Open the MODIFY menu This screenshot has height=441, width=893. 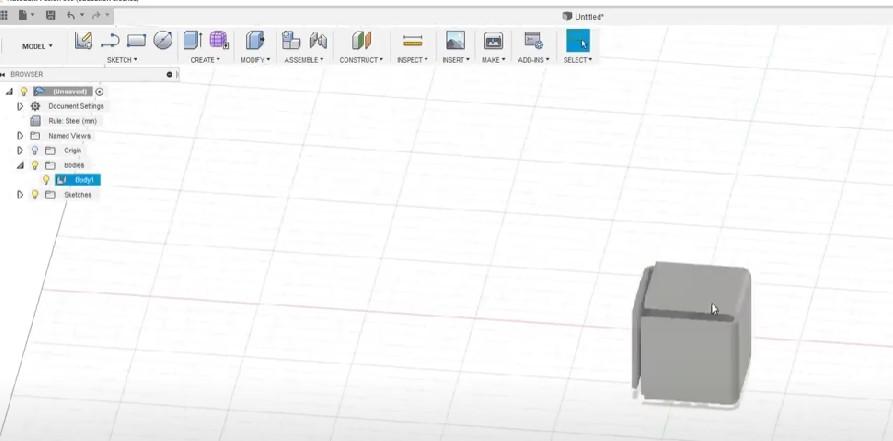(x=255, y=60)
